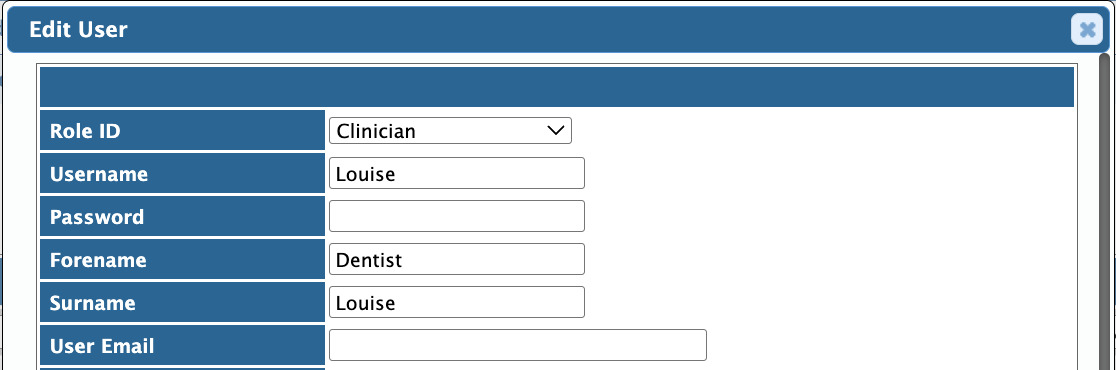Screen dimensions: 1116x370
Task: Click the Role ID label cell
Action: click(182, 131)
